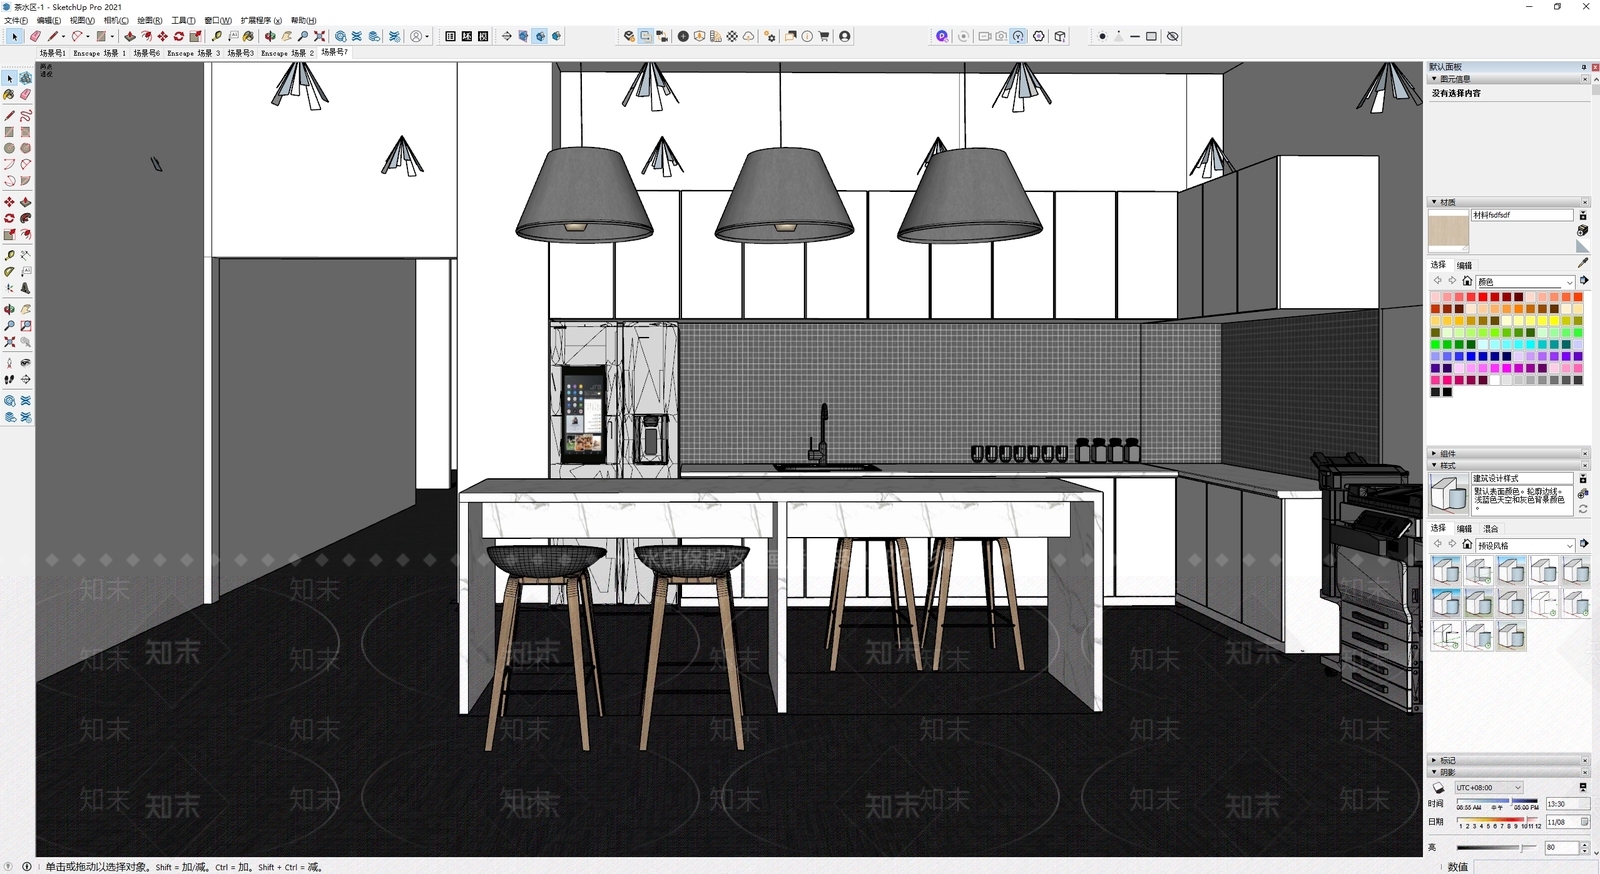Select the Pan tool in top toolbar

286,36
